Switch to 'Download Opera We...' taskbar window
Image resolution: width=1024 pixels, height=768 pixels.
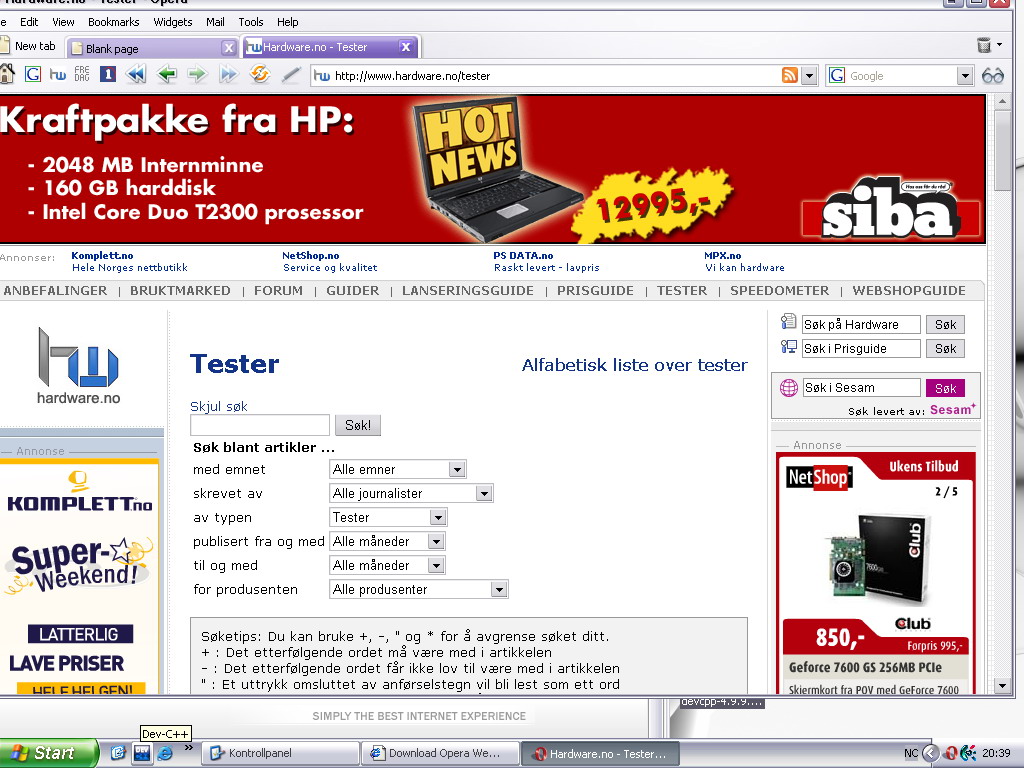coord(441,753)
